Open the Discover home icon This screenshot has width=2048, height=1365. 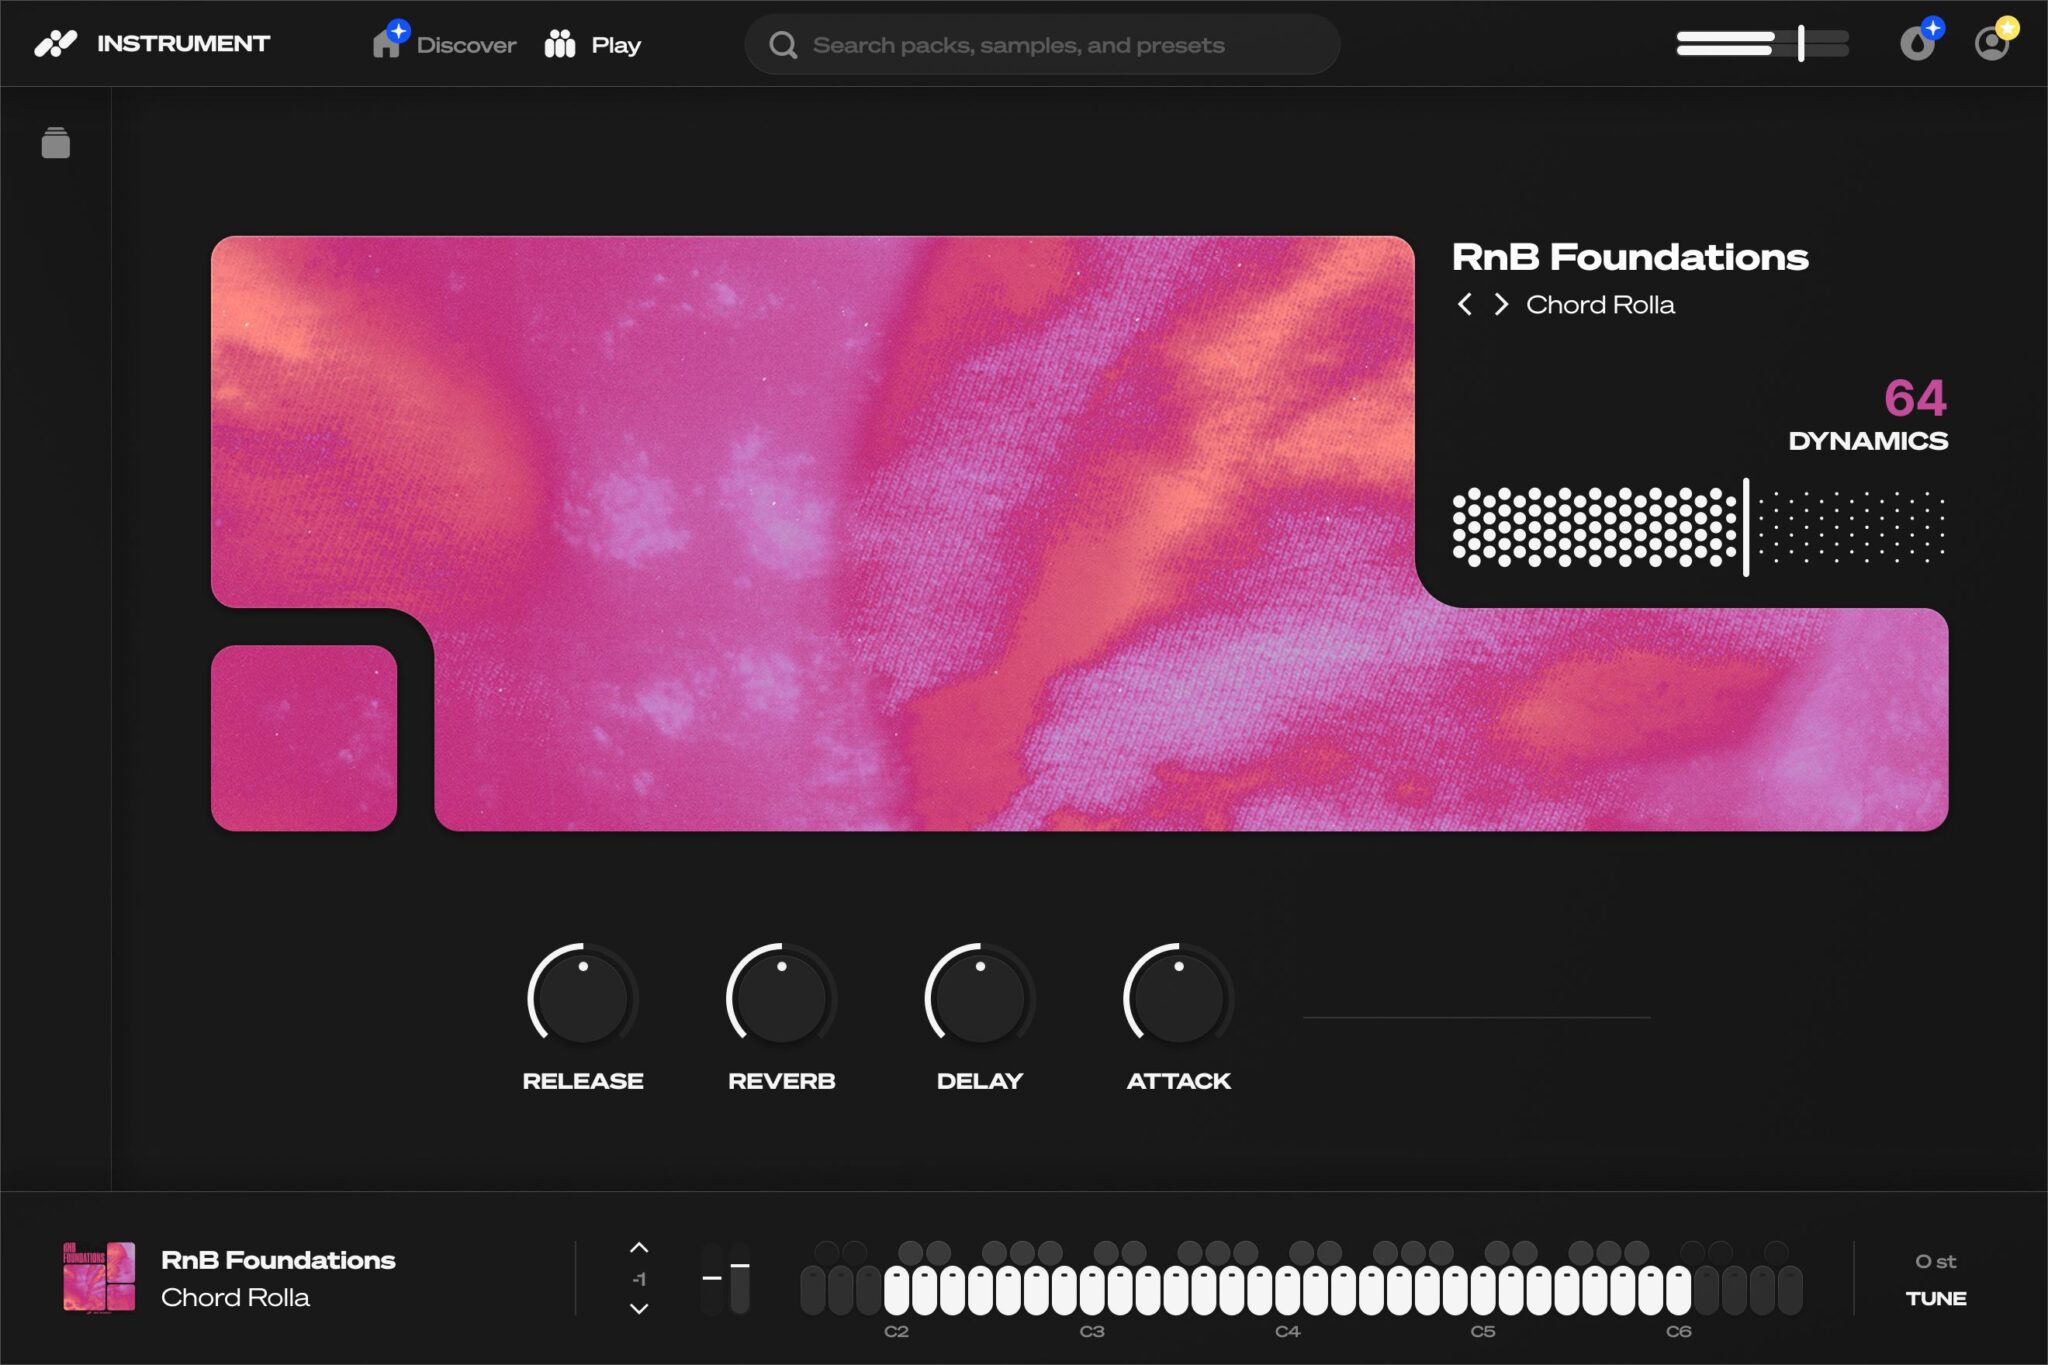click(x=388, y=44)
